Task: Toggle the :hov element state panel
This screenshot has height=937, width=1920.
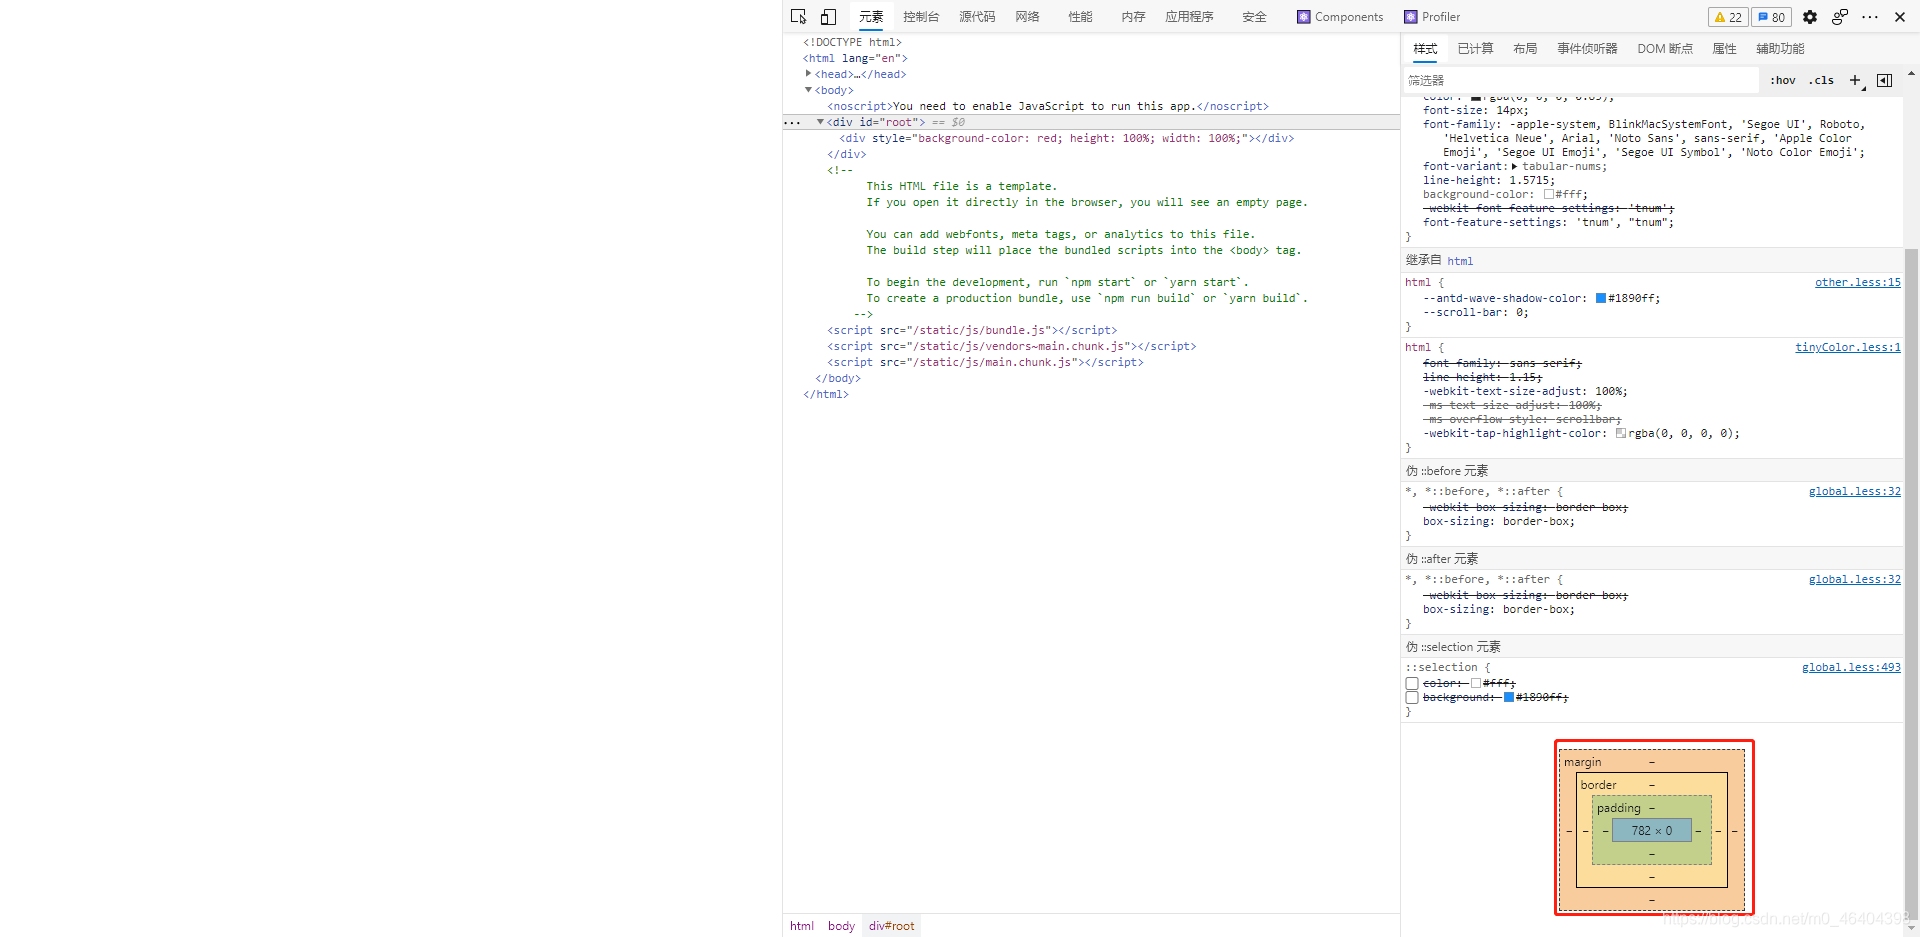Action: coord(1783,80)
